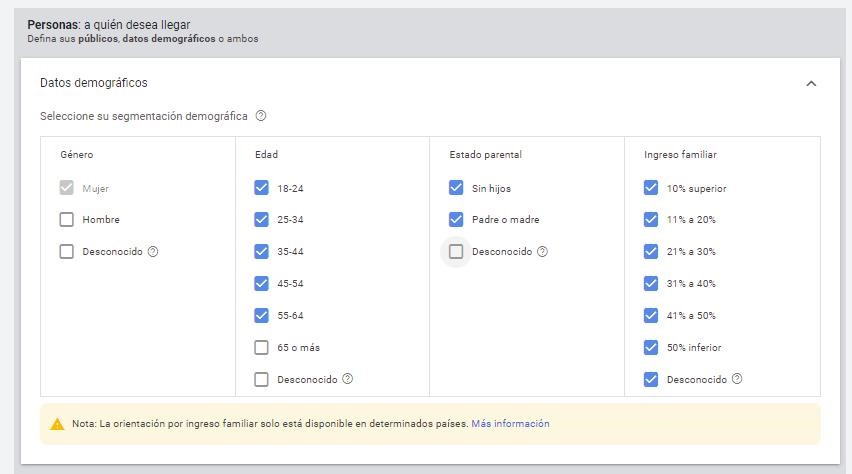The image size is (852, 474).
Task: Click help icon beside Estado parental Desconocido
Action: [542, 252]
